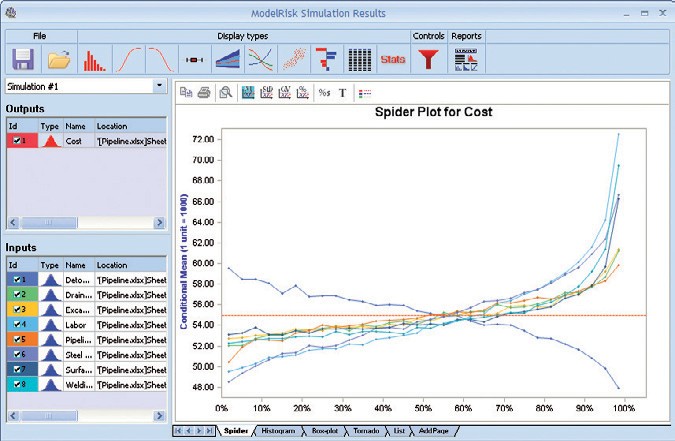This screenshot has height=441, width=675.
Task: Click the Outputs horizontal scrollbar thumb
Action: coord(49,223)
